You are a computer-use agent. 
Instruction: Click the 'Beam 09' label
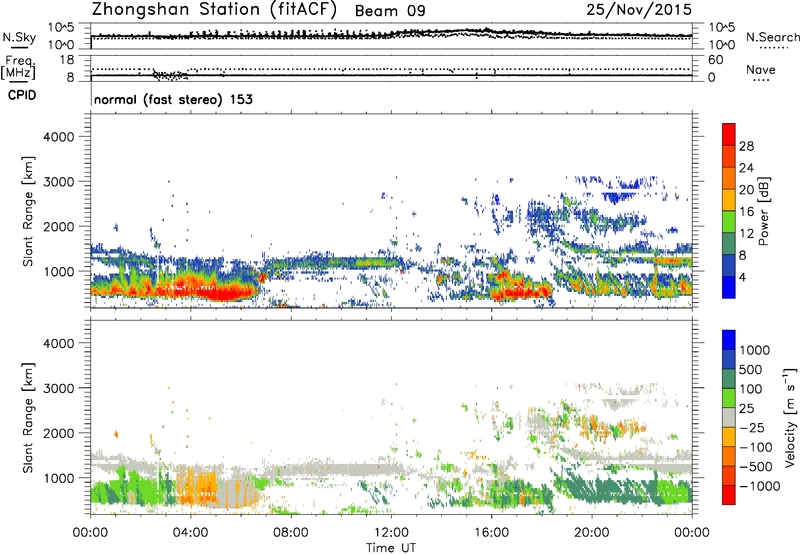tap(390, 11)
